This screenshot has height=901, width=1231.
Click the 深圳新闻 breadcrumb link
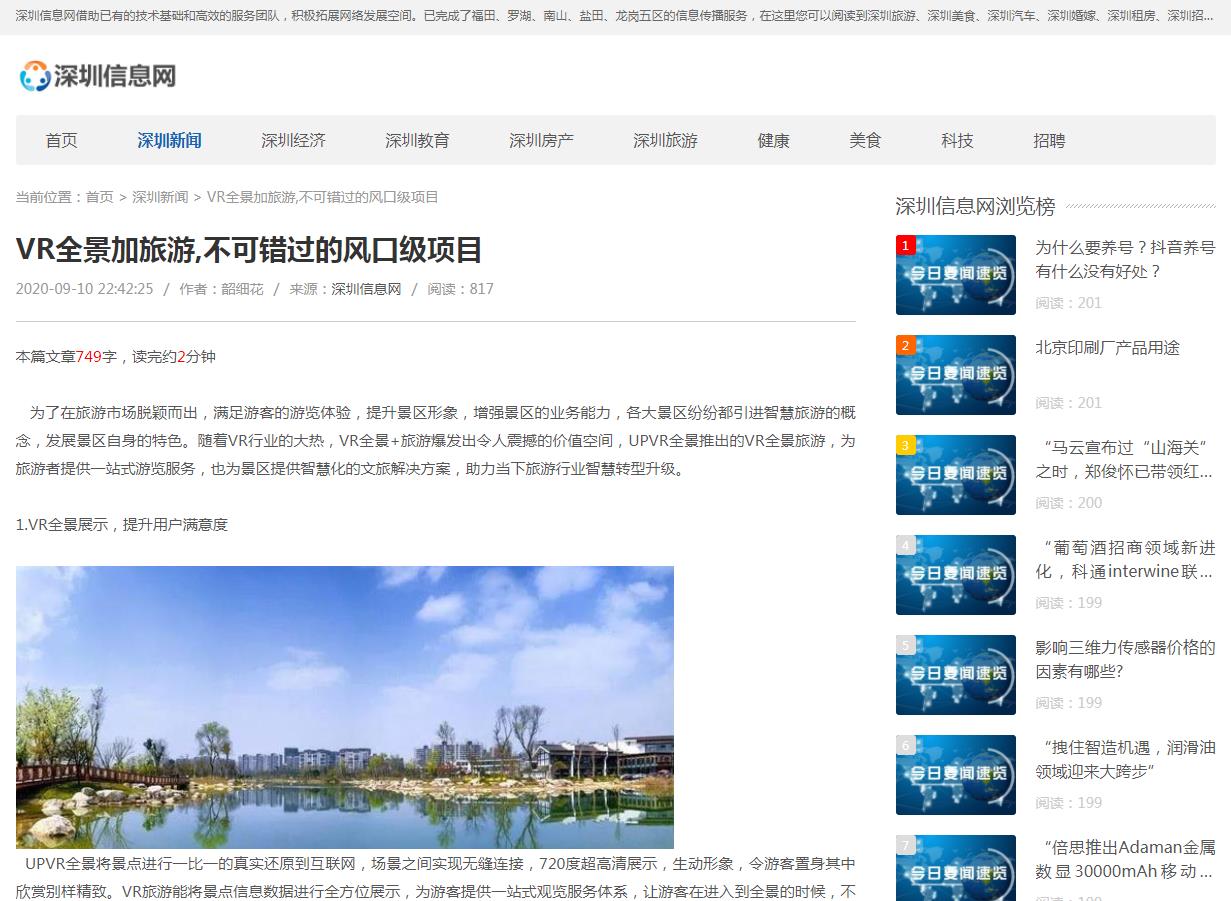(160, 197)
